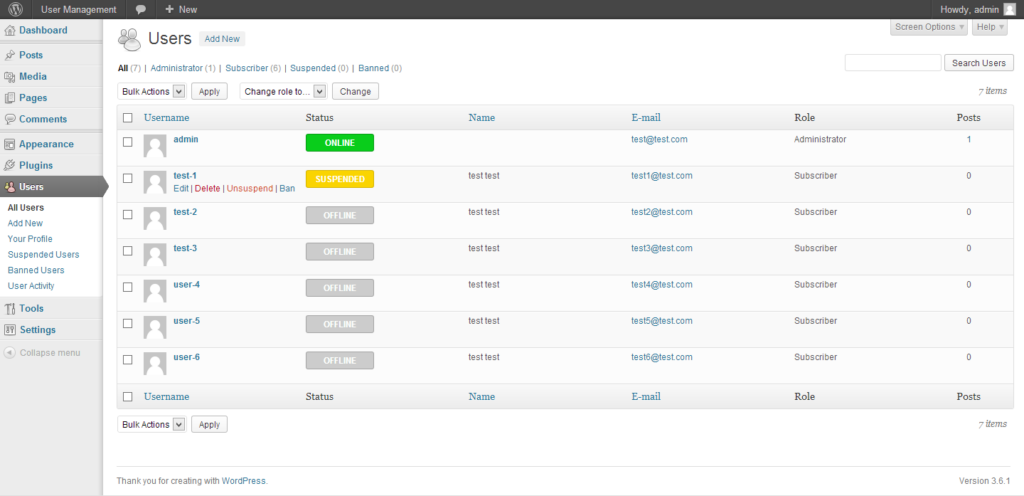Click the avatar of user user-6
Screen dimensions: 1024x496
pos(155,364)
